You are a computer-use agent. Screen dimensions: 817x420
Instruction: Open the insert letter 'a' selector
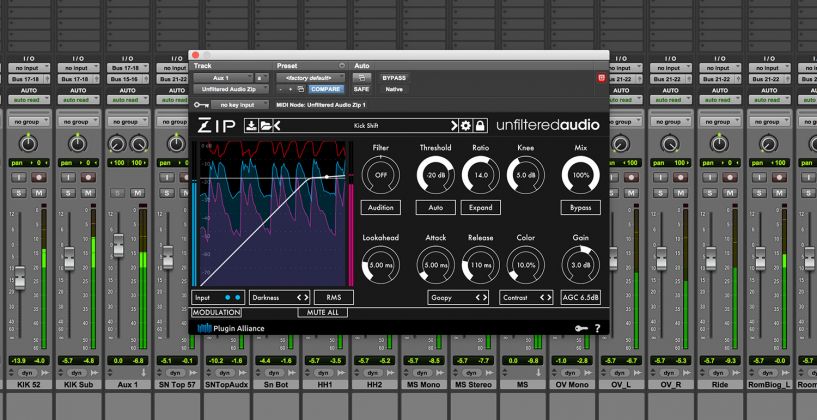click(262, 78)
